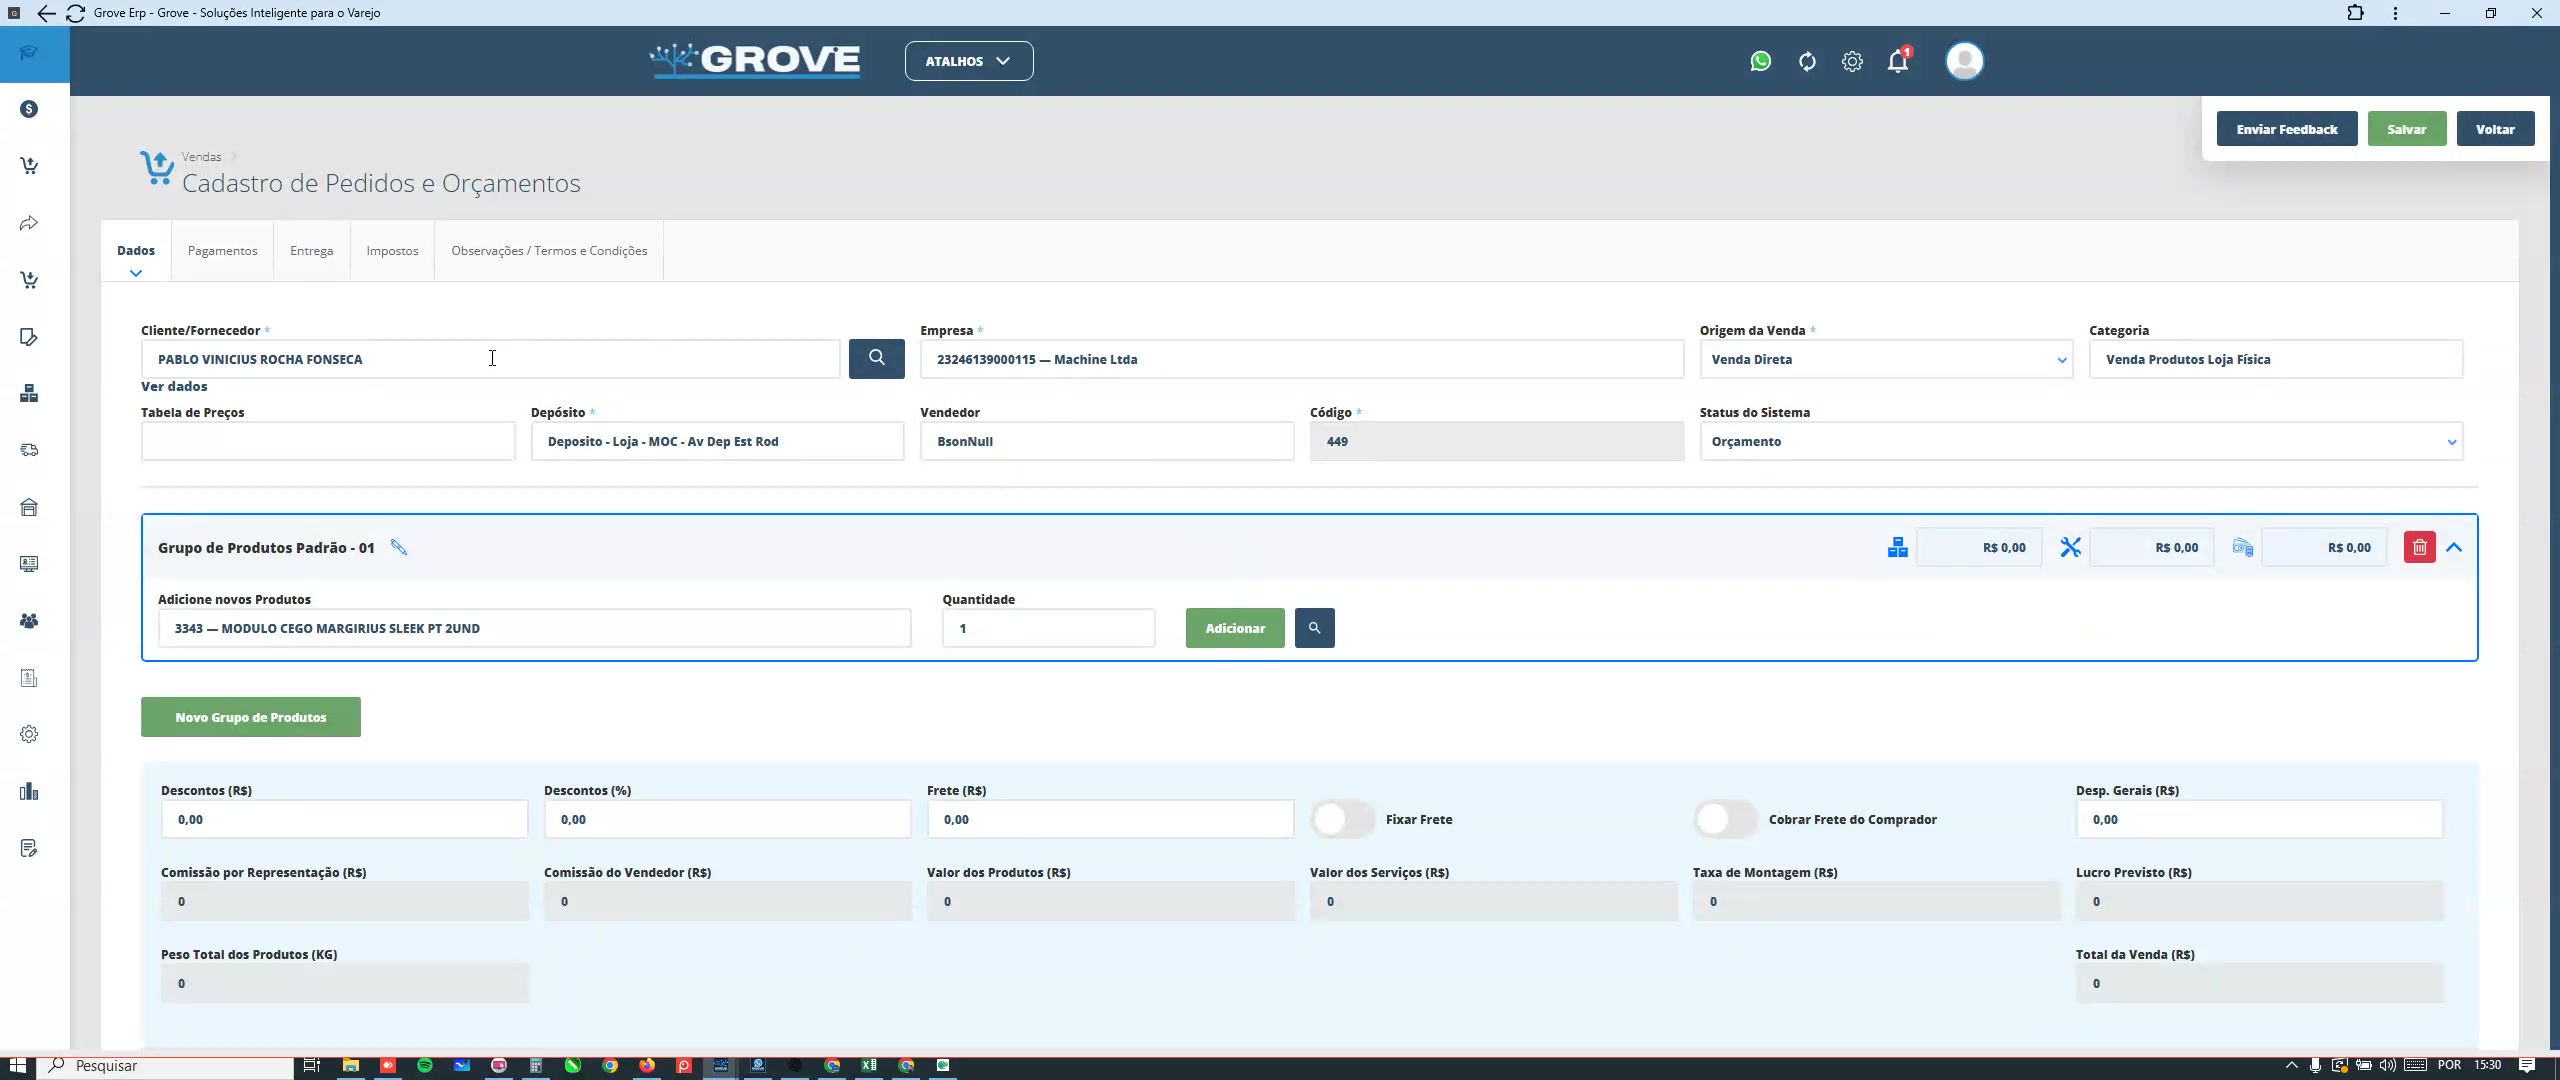
Task: Open Status do Sistema dropdown
Action: coord(2080,441)
